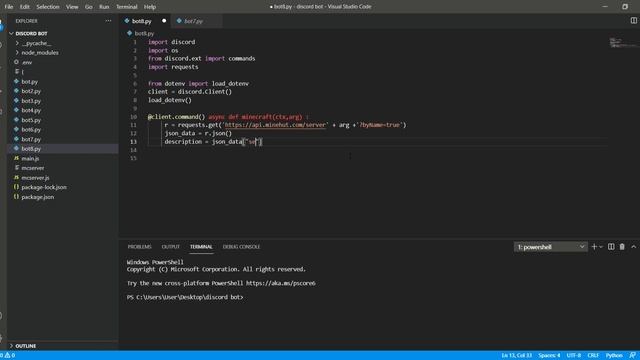Switch to the bot8.py editor tab

[x=142, y=21]
